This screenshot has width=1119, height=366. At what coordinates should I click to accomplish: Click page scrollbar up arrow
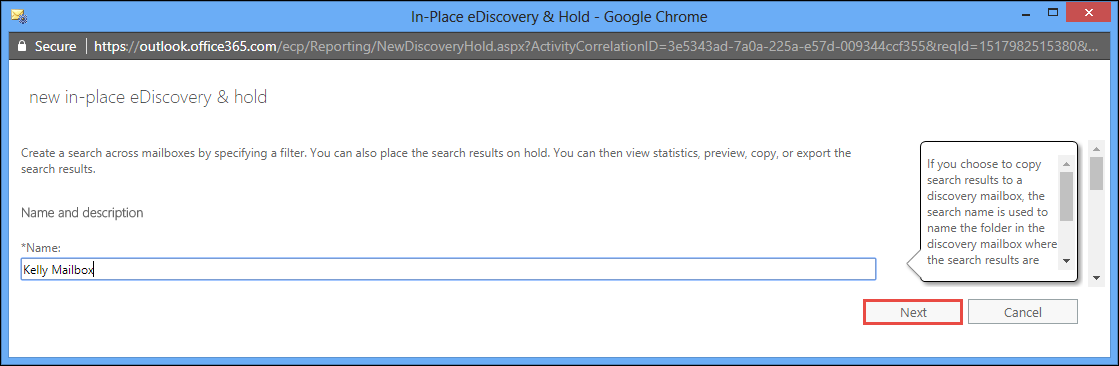click(1096, 150)
